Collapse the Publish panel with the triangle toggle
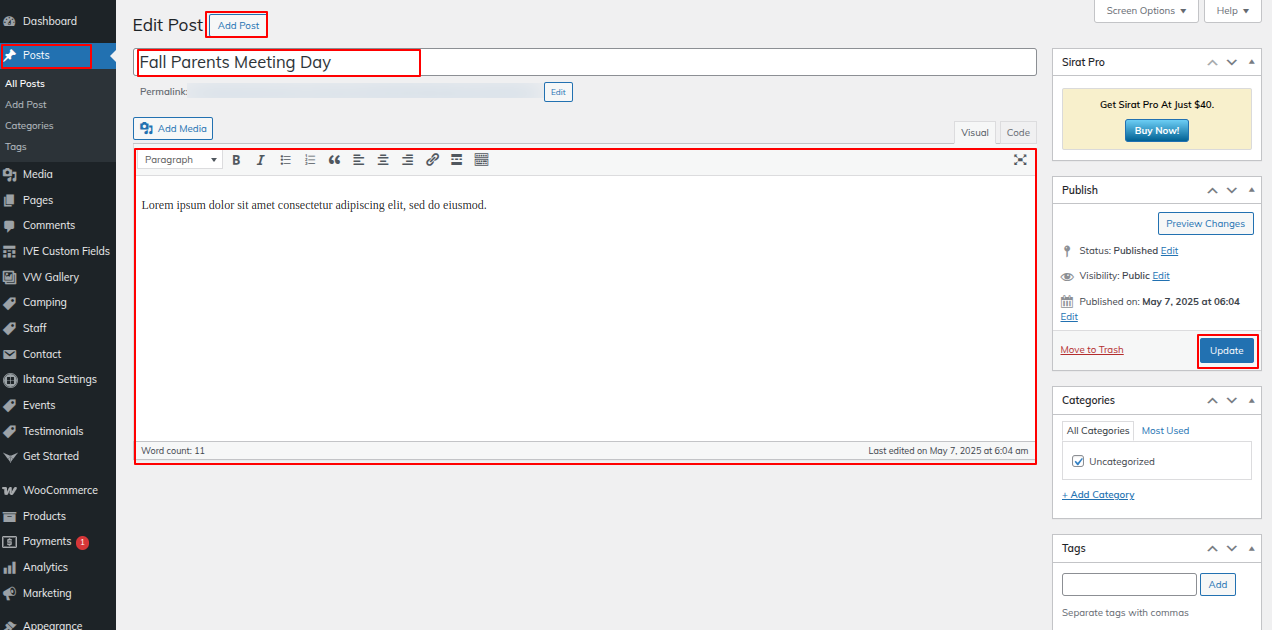The height and width of the screenshot is (630, 1272). click(x=1250, y=190)
